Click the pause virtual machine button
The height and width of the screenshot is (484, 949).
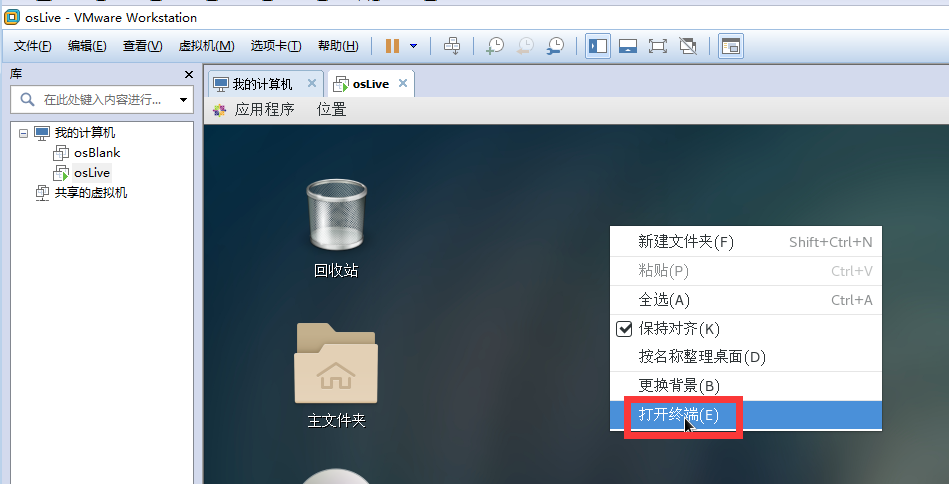(392, 46)
